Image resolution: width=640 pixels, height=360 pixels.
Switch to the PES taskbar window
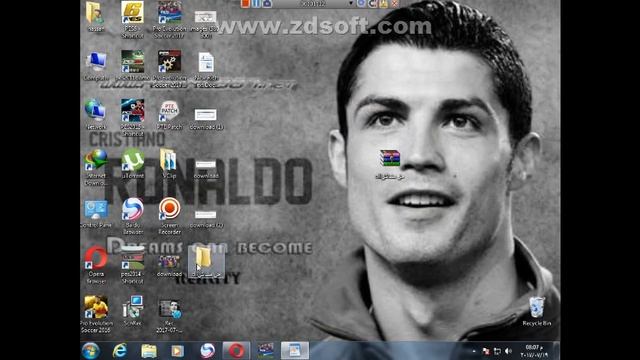pos(266,351)
